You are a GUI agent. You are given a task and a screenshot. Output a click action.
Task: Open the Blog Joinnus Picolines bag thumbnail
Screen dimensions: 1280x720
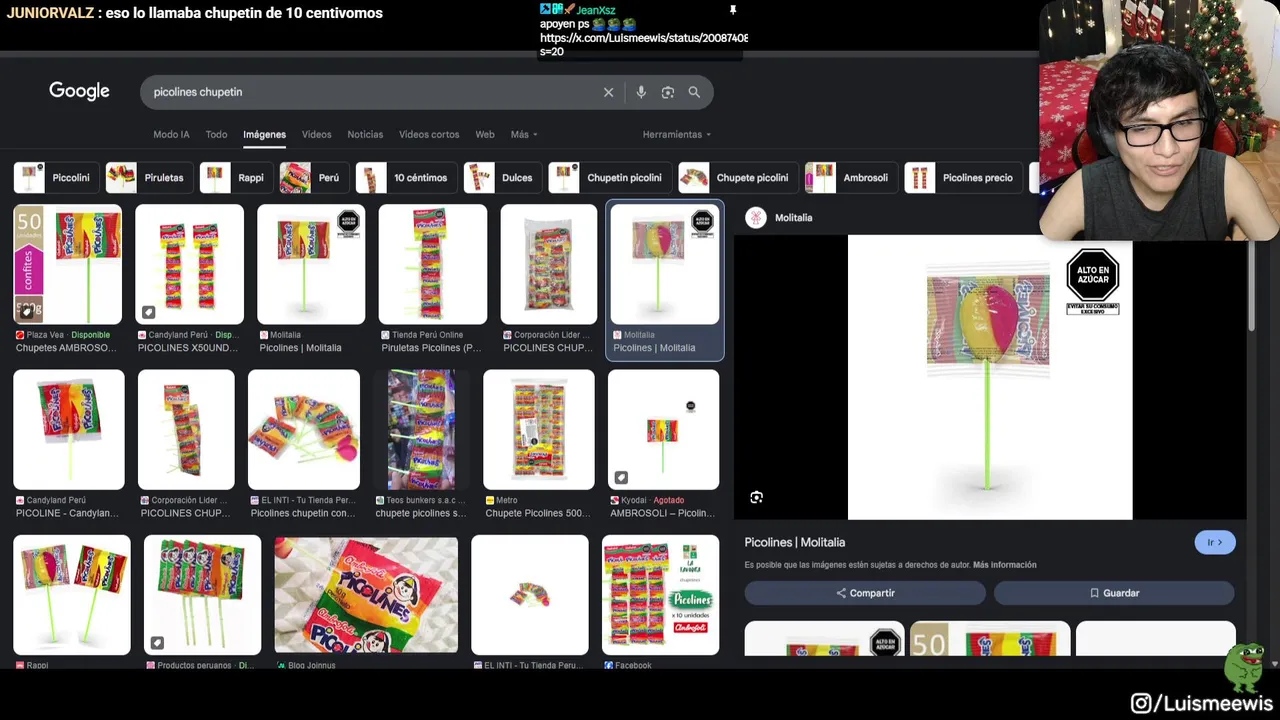point(366,595)
